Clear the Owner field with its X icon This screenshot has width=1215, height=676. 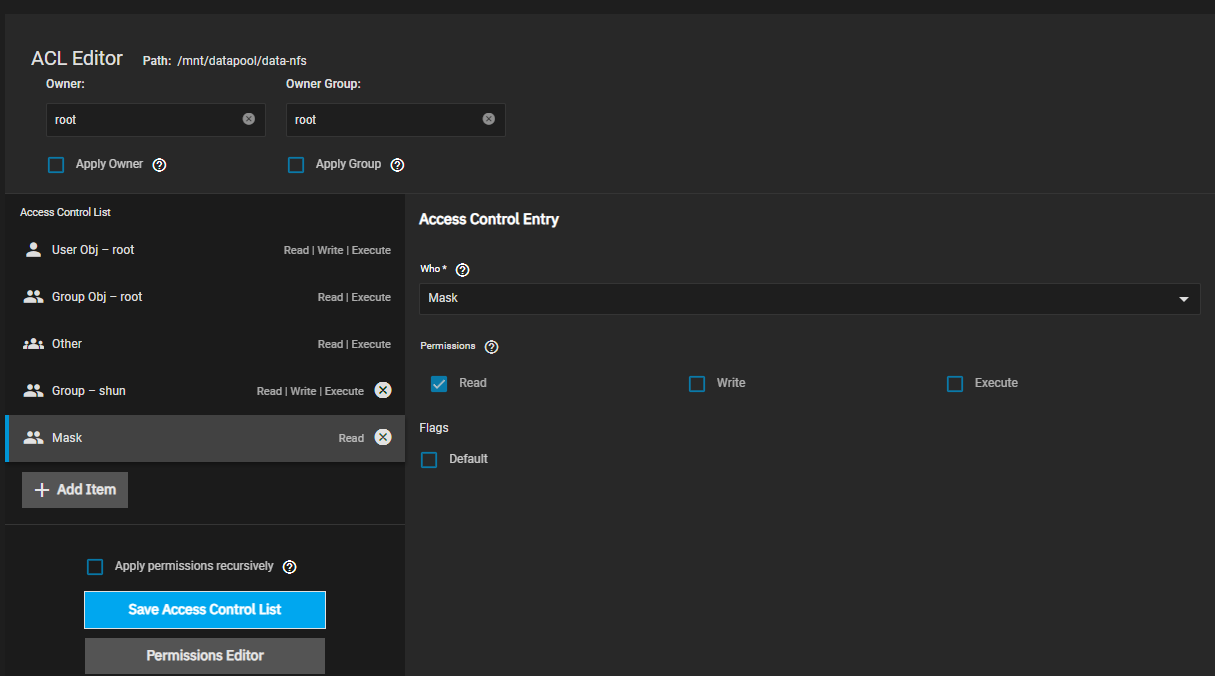248,119
